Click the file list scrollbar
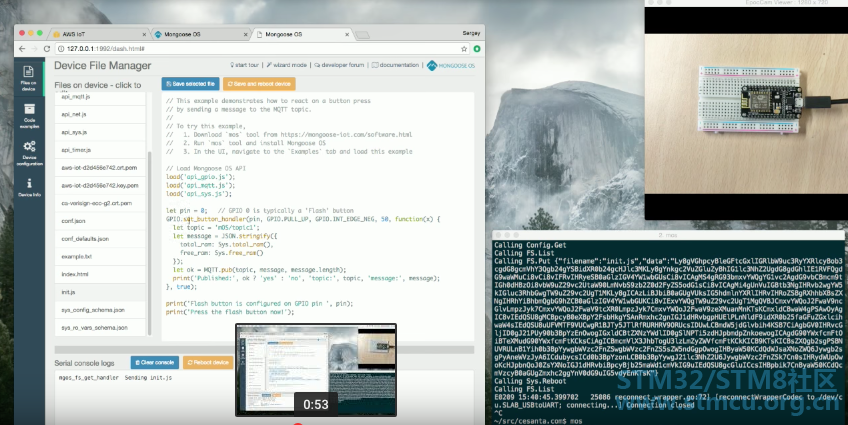 149,243
